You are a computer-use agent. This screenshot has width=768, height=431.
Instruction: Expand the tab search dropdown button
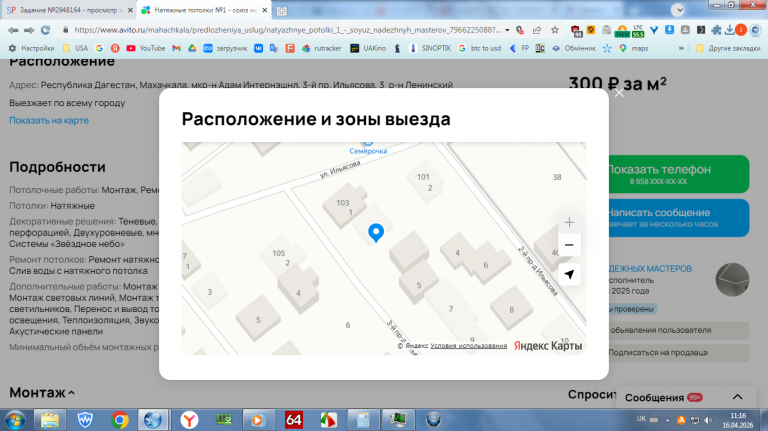[x=678, y=10]
